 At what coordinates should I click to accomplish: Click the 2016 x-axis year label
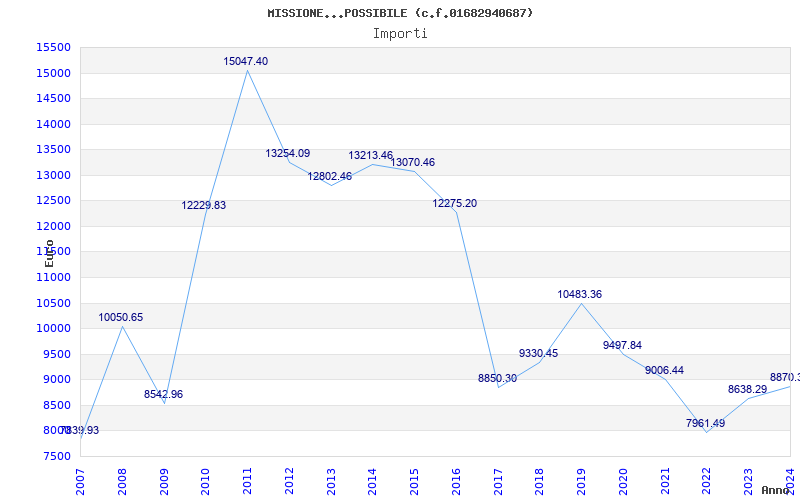click(x=456, y=482)
